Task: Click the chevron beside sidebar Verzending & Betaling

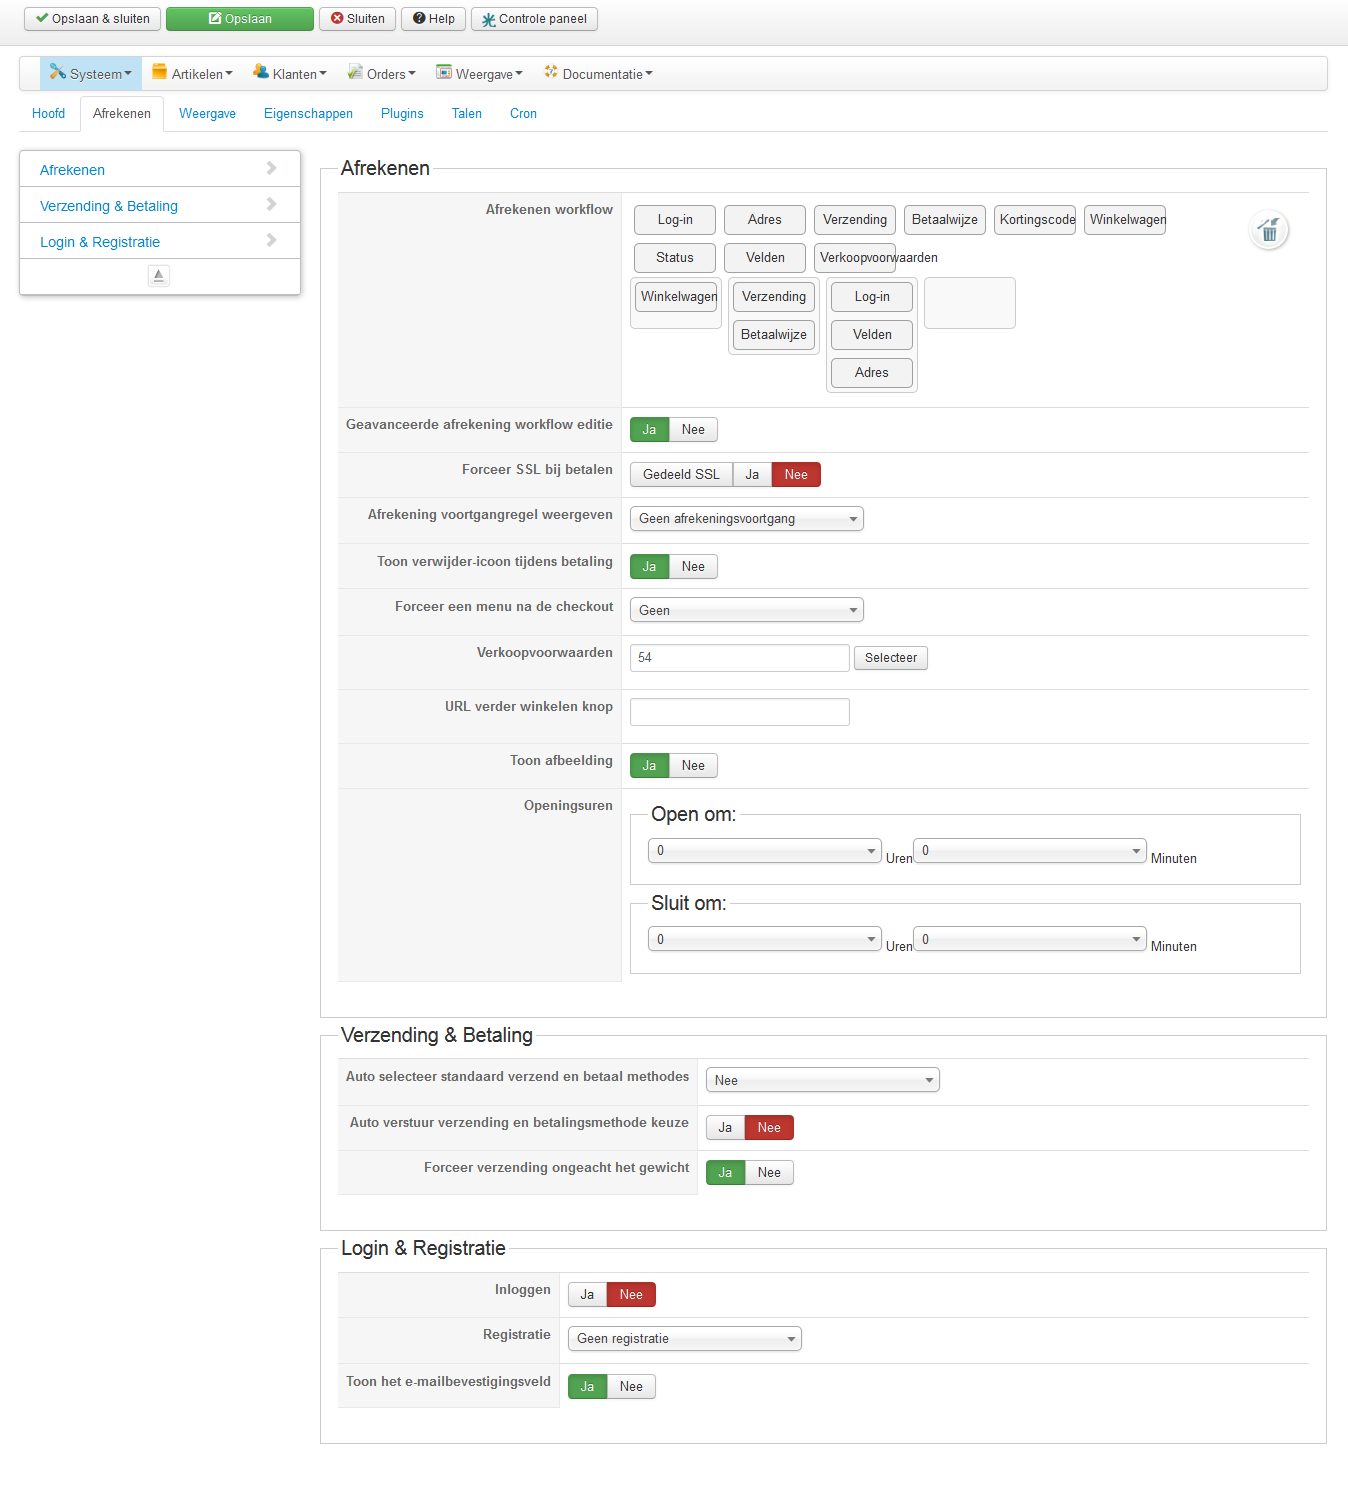Action: (x=271, y=204)
